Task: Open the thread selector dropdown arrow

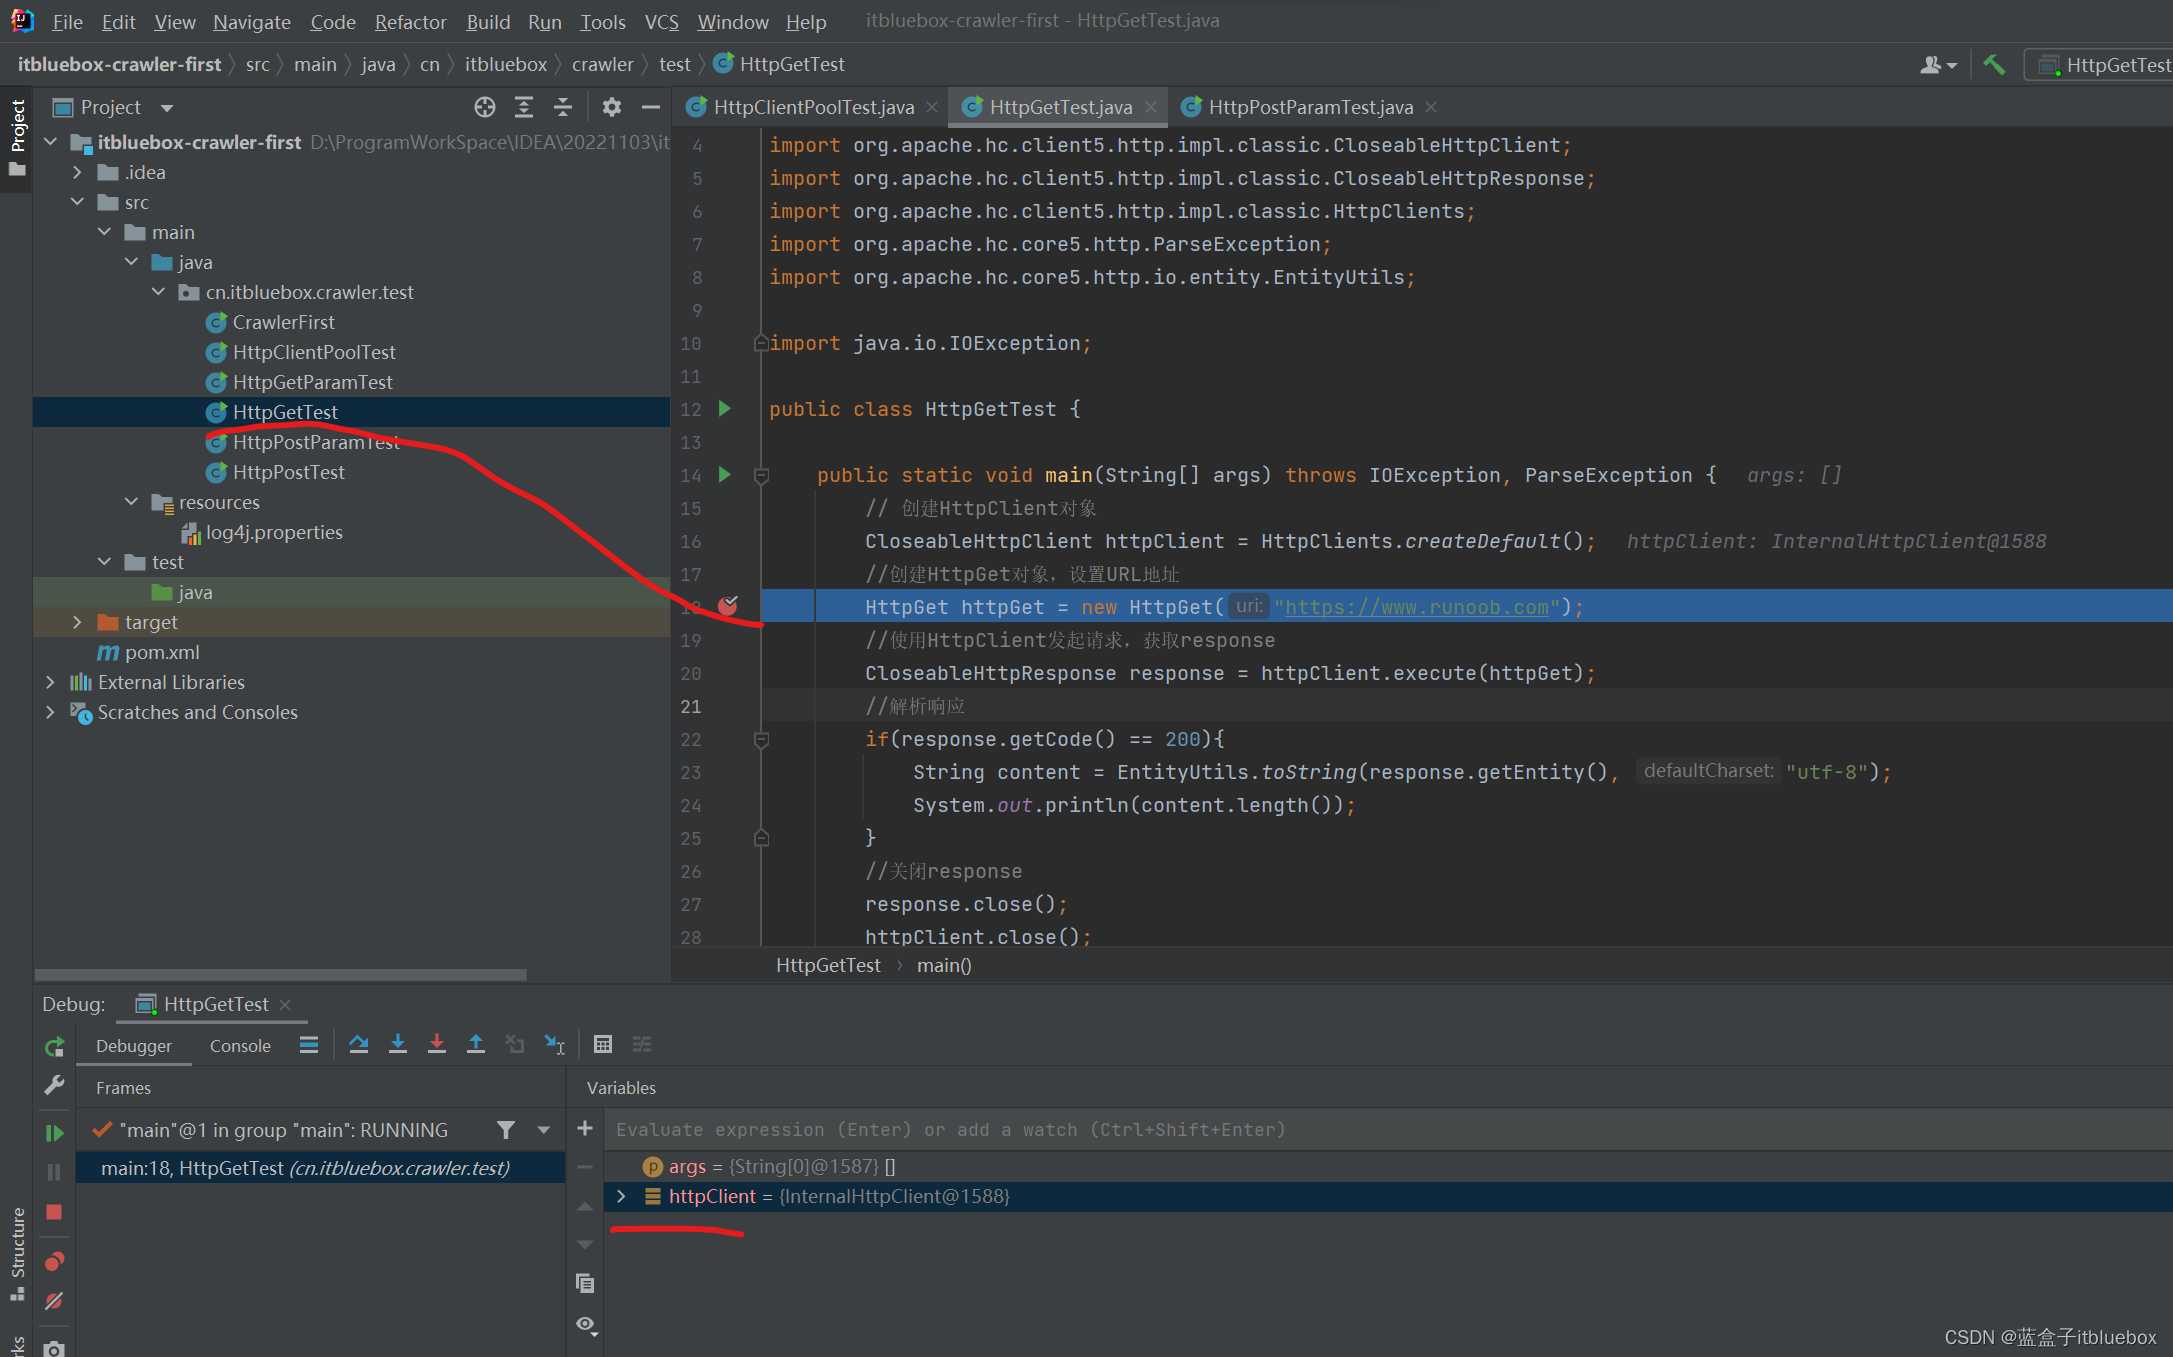Action: 544,1130
